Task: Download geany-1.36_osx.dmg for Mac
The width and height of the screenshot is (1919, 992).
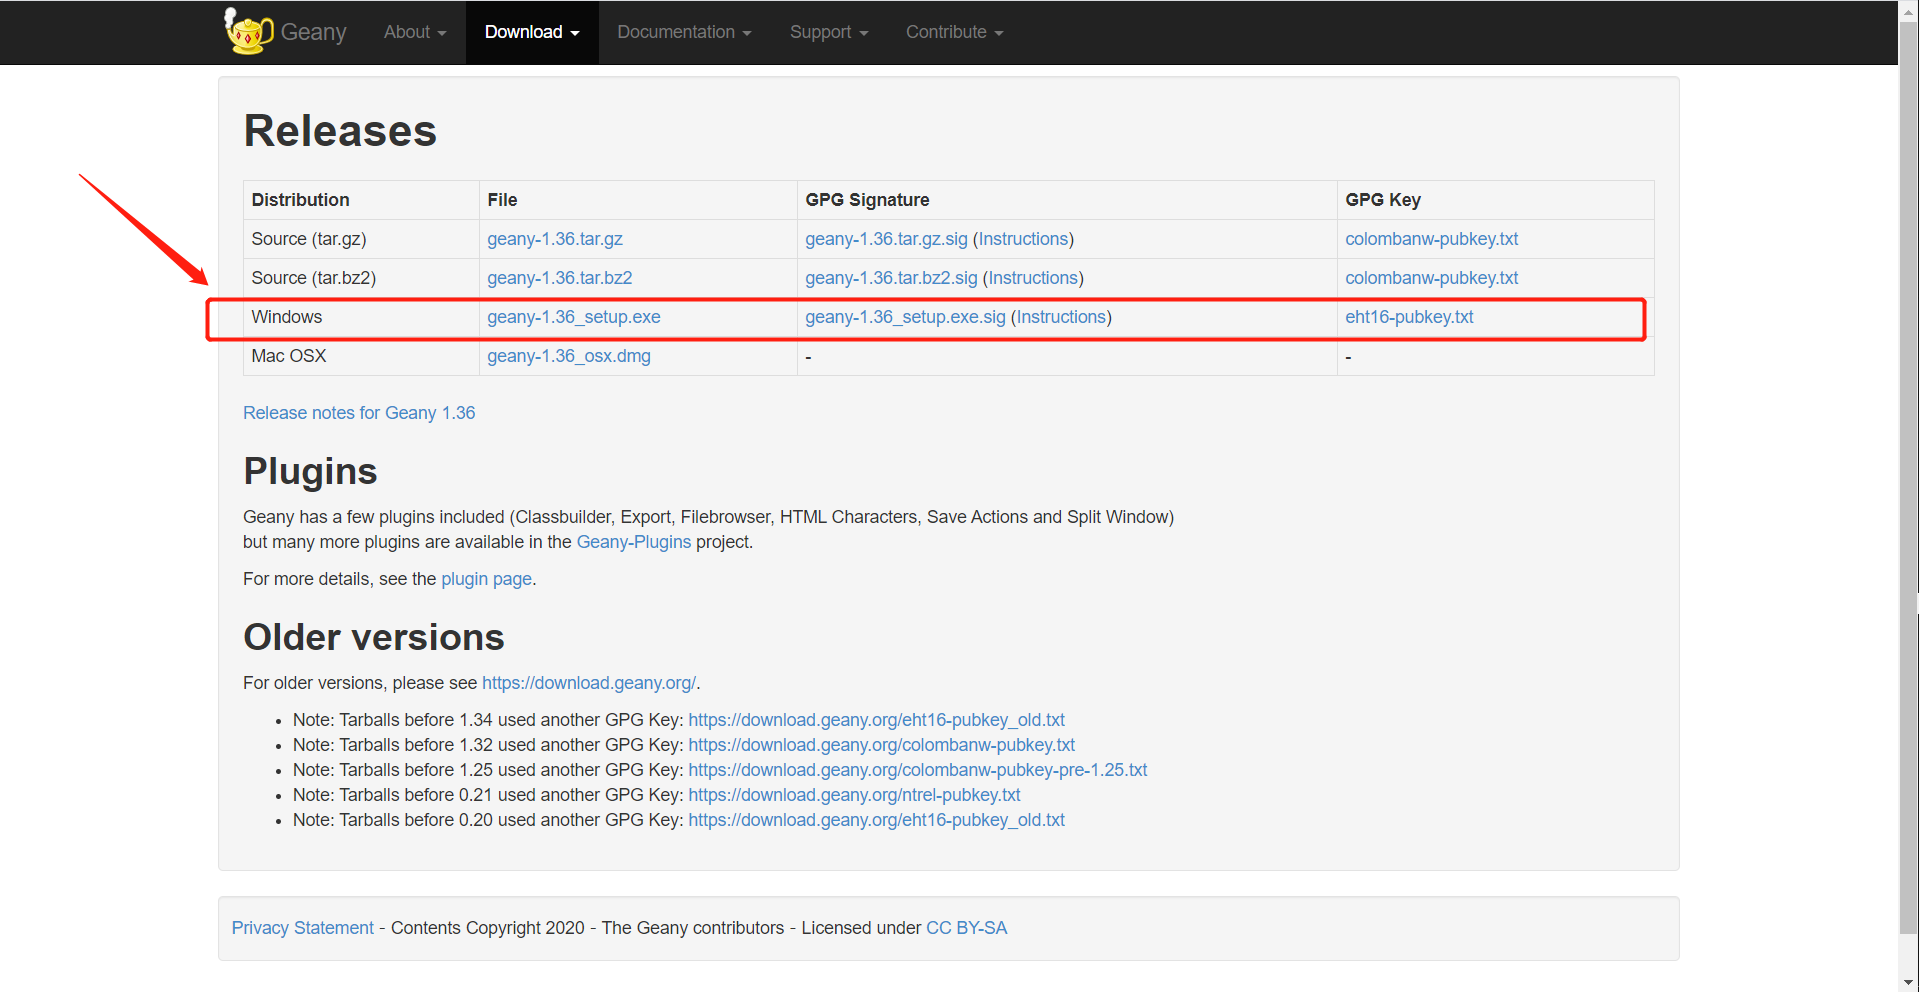Action: click(569, 356)
